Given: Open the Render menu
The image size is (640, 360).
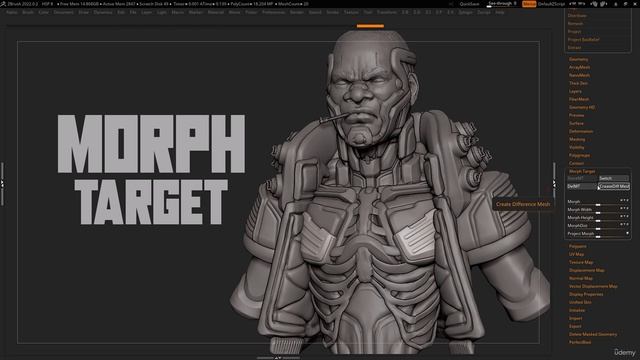Looking at the screenshot, I should (297, 12).
